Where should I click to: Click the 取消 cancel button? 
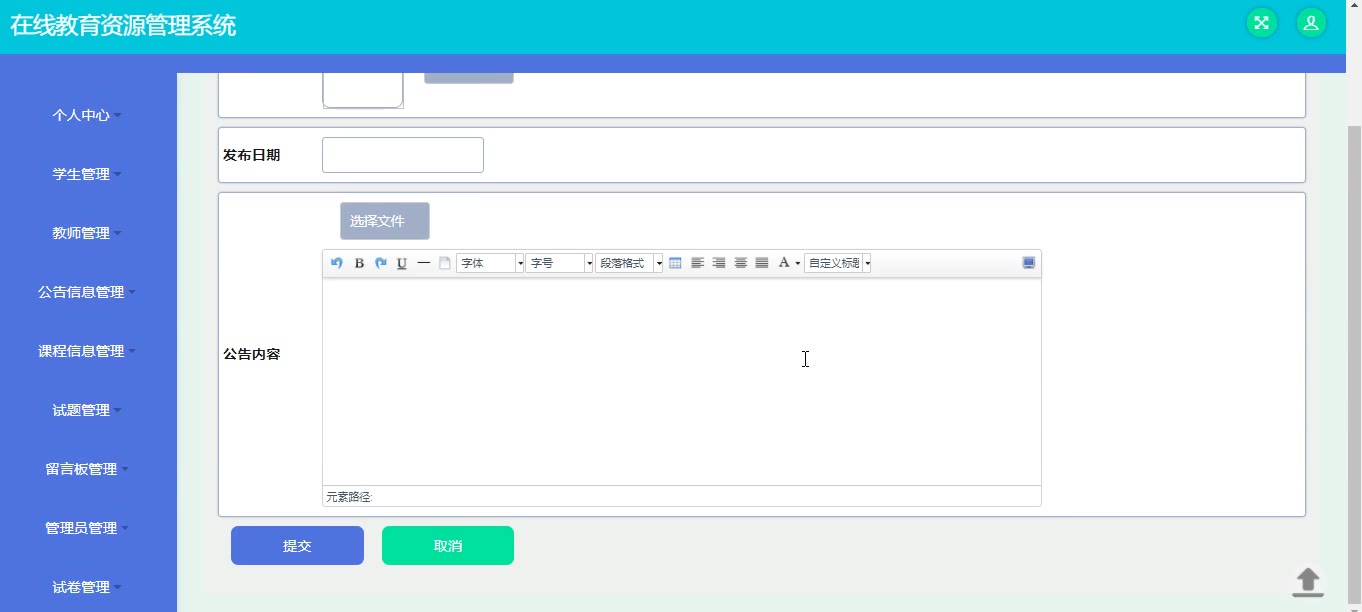(448, 546)
